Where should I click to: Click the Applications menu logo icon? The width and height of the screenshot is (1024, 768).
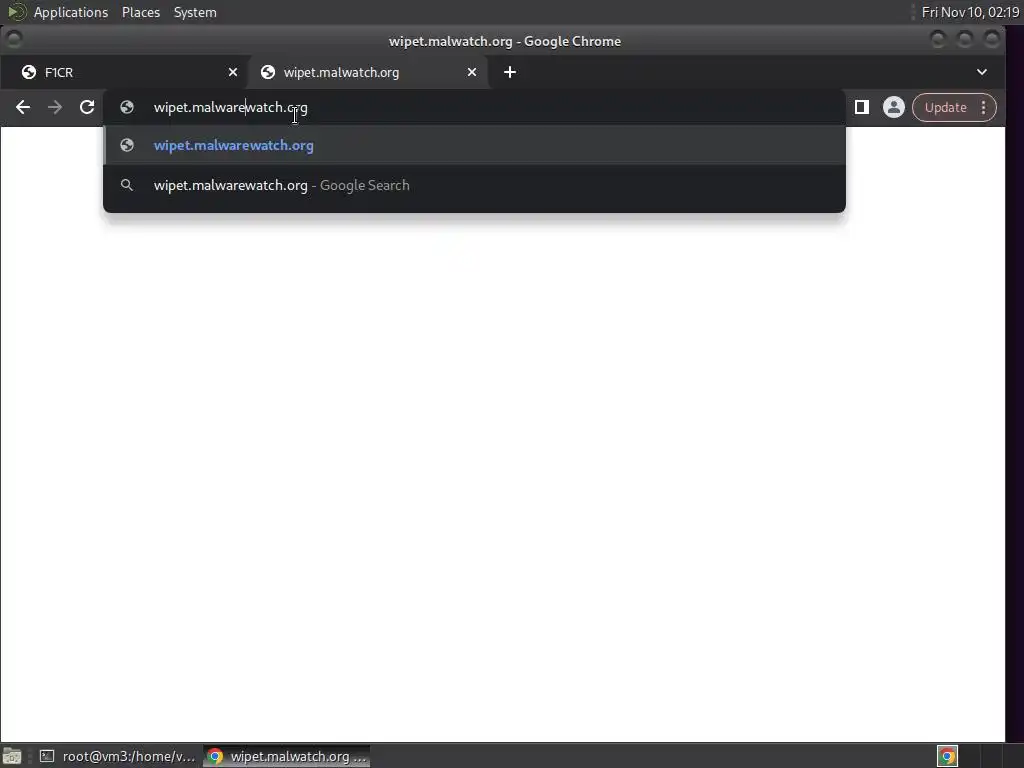(x=16, y=12)
